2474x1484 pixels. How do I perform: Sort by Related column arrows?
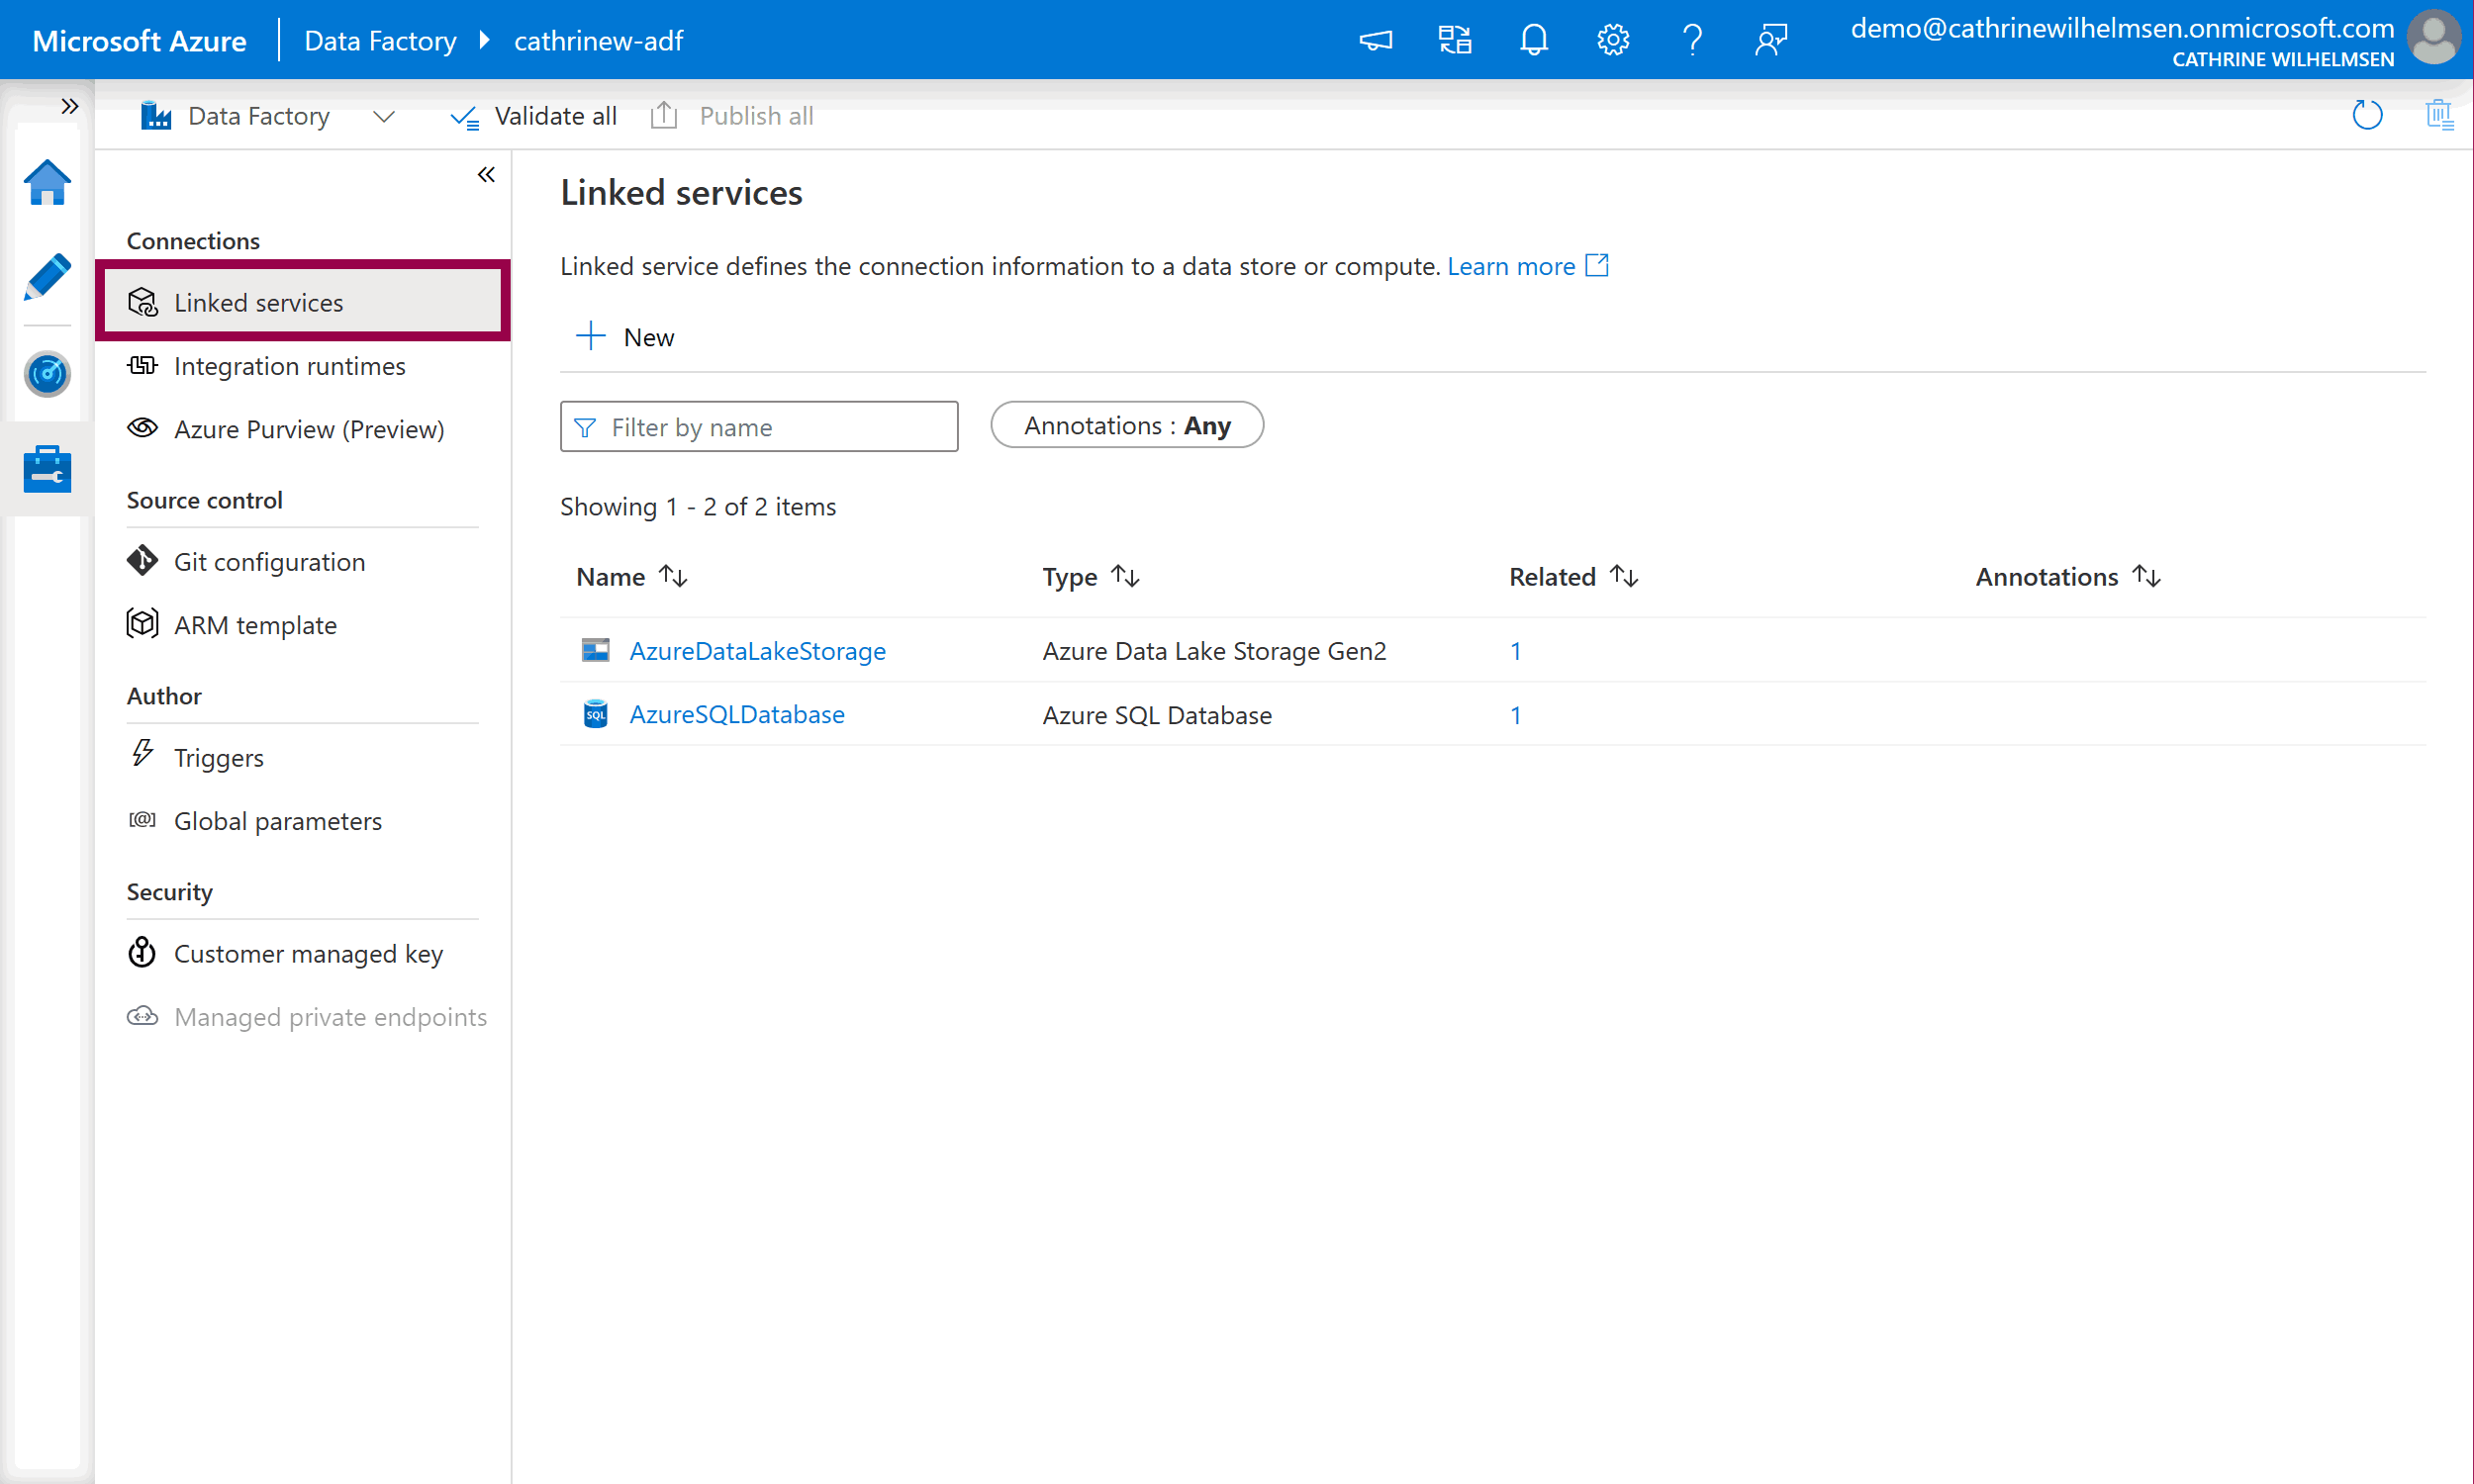coord(1623,577)
